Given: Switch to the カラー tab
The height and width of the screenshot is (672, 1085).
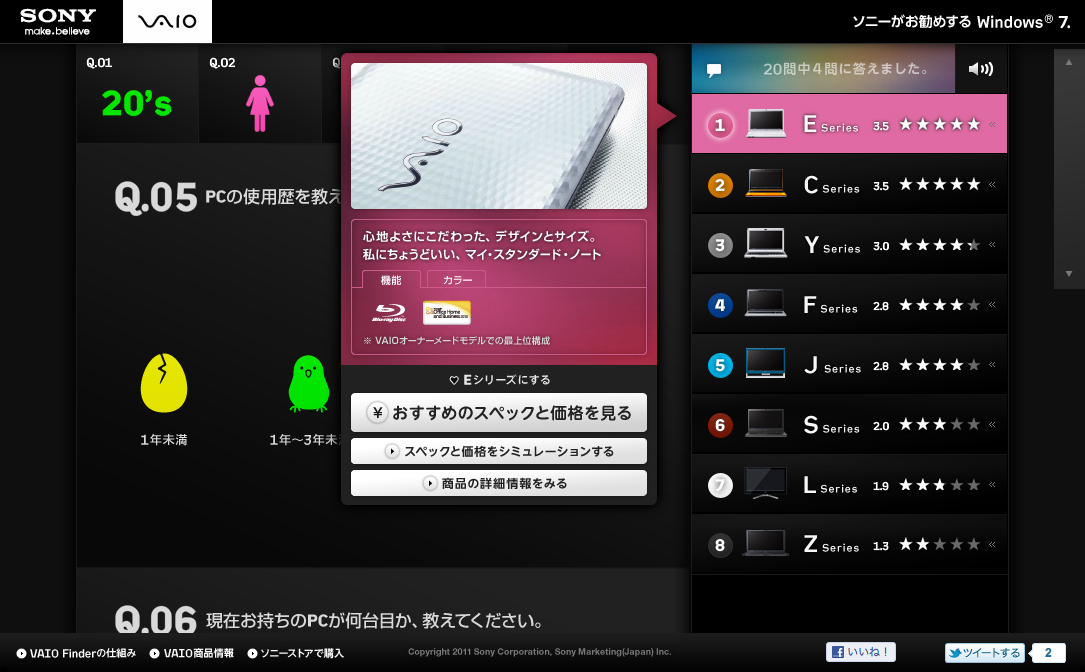Looking at the screenshot, I should pos(457,280).
